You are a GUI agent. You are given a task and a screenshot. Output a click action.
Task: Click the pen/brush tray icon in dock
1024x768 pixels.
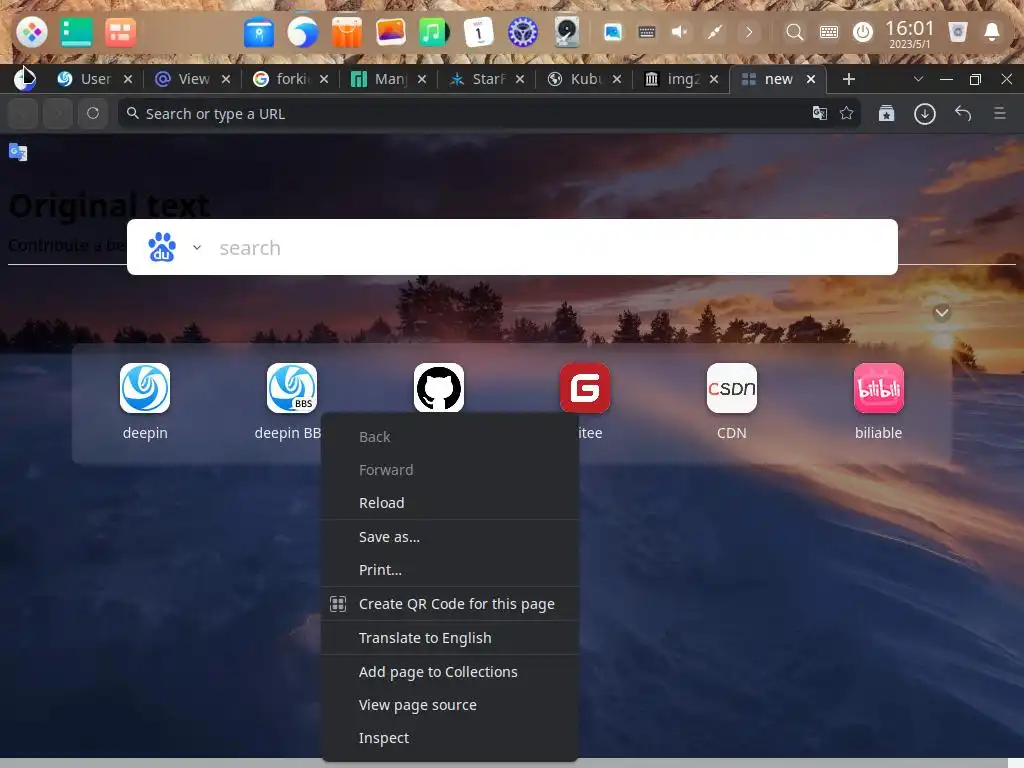point(714,31)
